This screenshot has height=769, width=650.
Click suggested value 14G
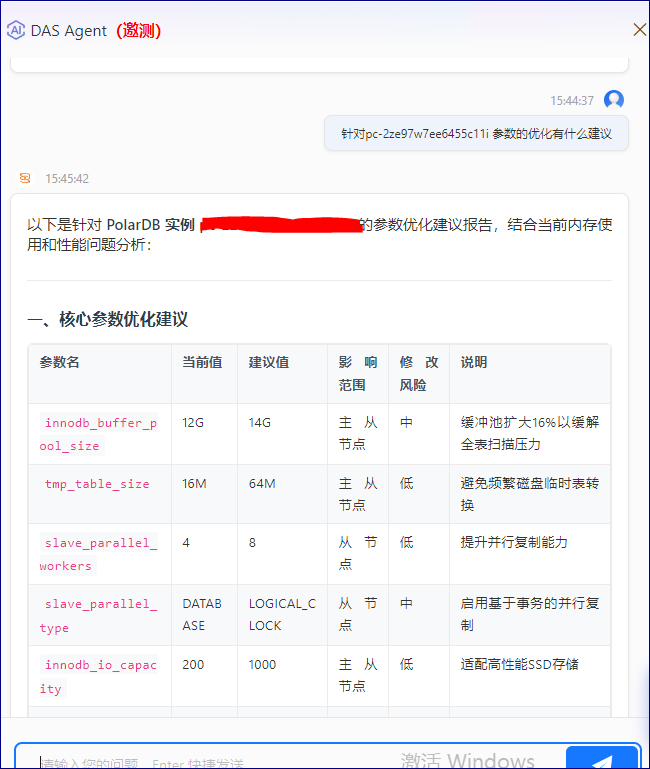tap(260, 423)
